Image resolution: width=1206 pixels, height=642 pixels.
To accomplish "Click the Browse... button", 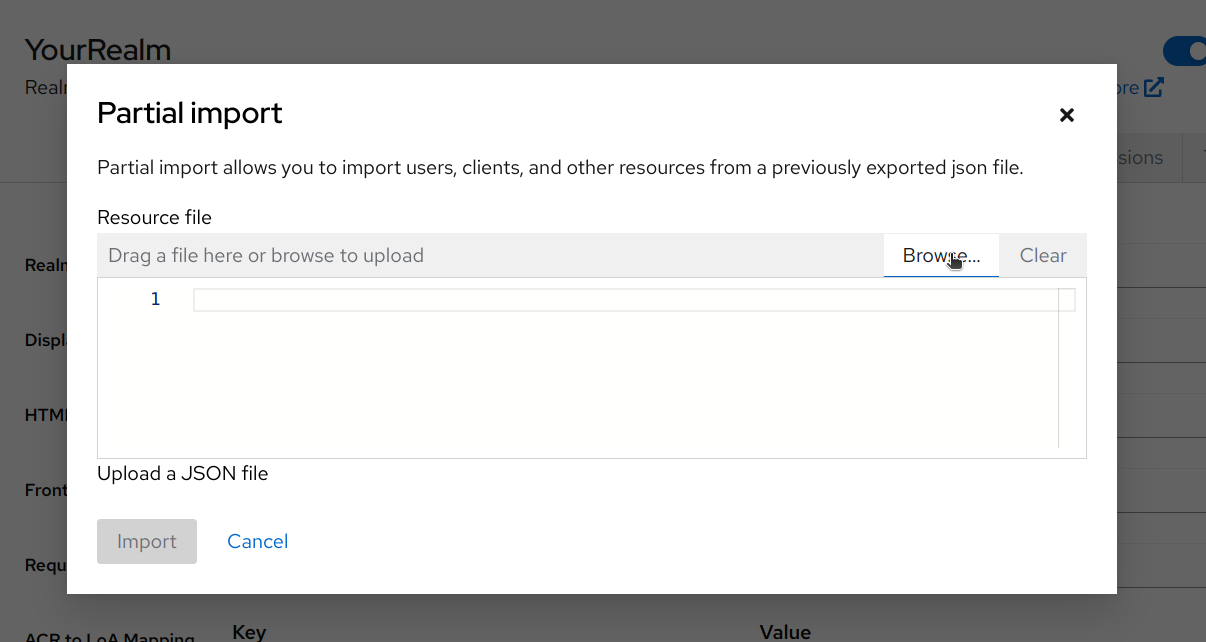I will (x=941, y=255).
